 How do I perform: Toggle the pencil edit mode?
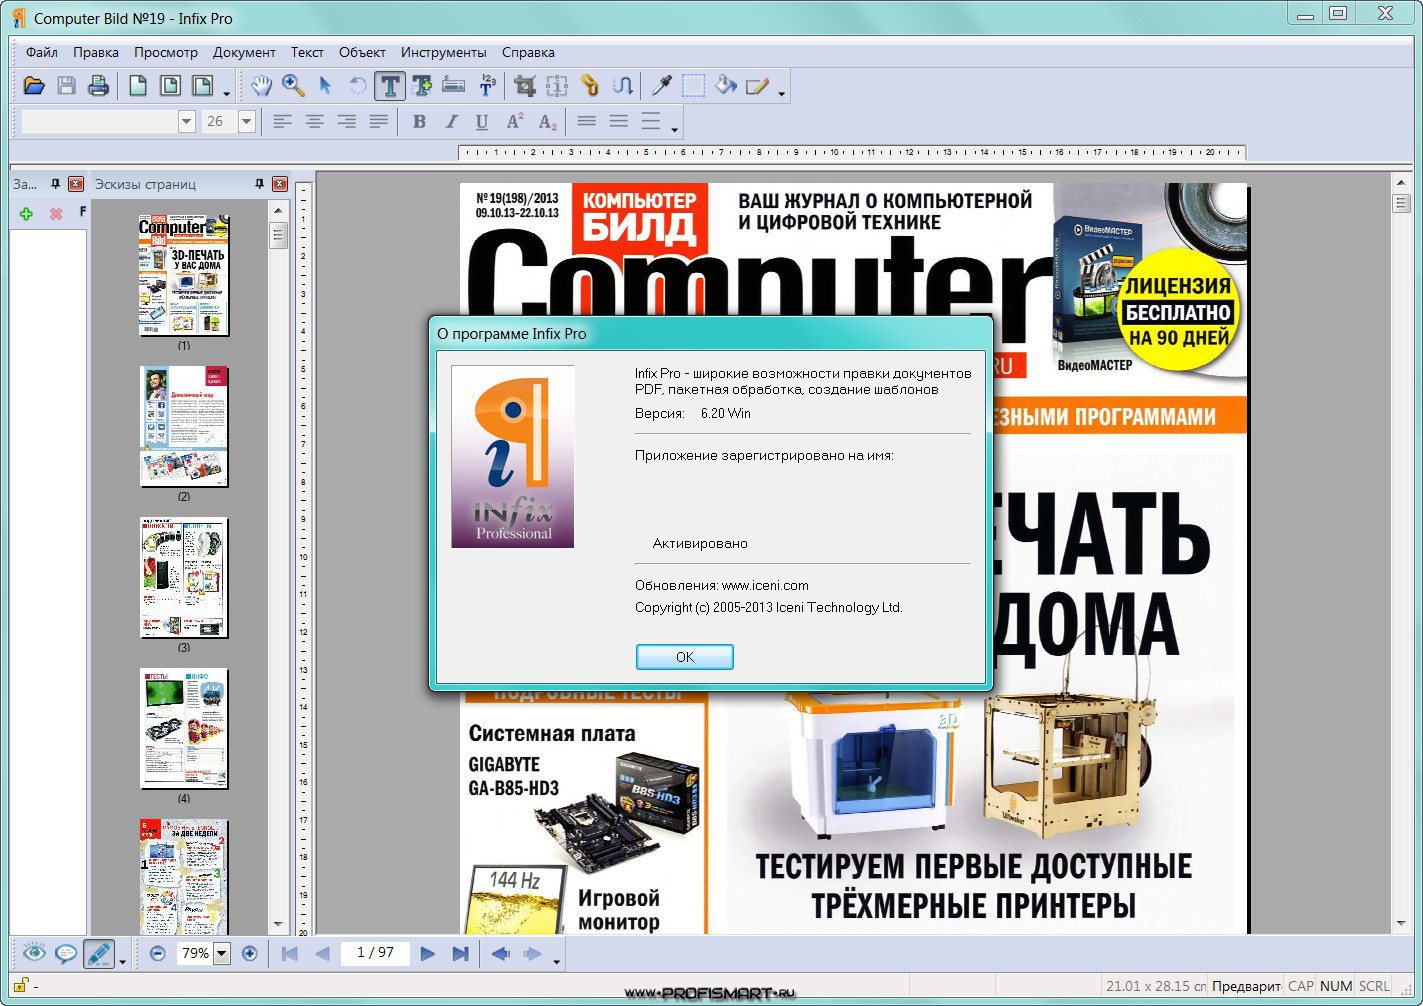pos(98,953)
